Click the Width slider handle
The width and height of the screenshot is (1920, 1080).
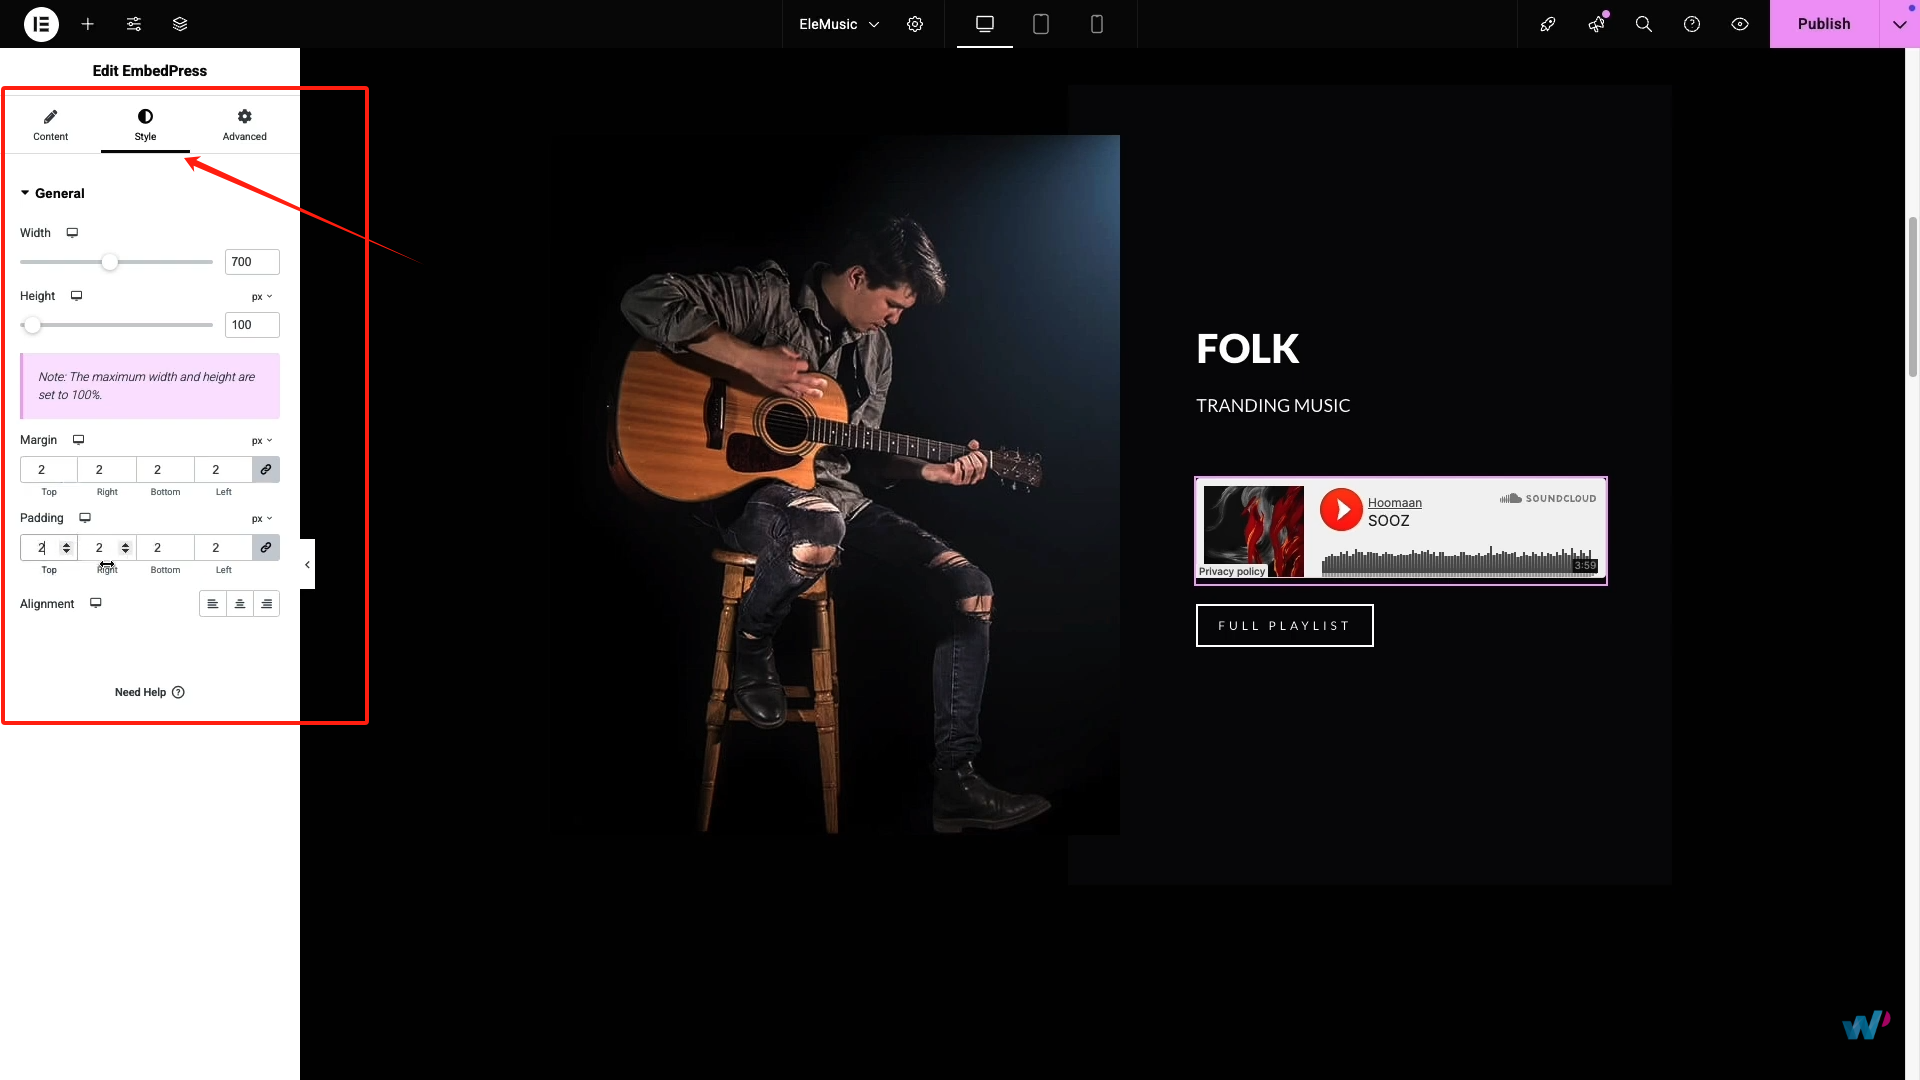pos(110,262)
